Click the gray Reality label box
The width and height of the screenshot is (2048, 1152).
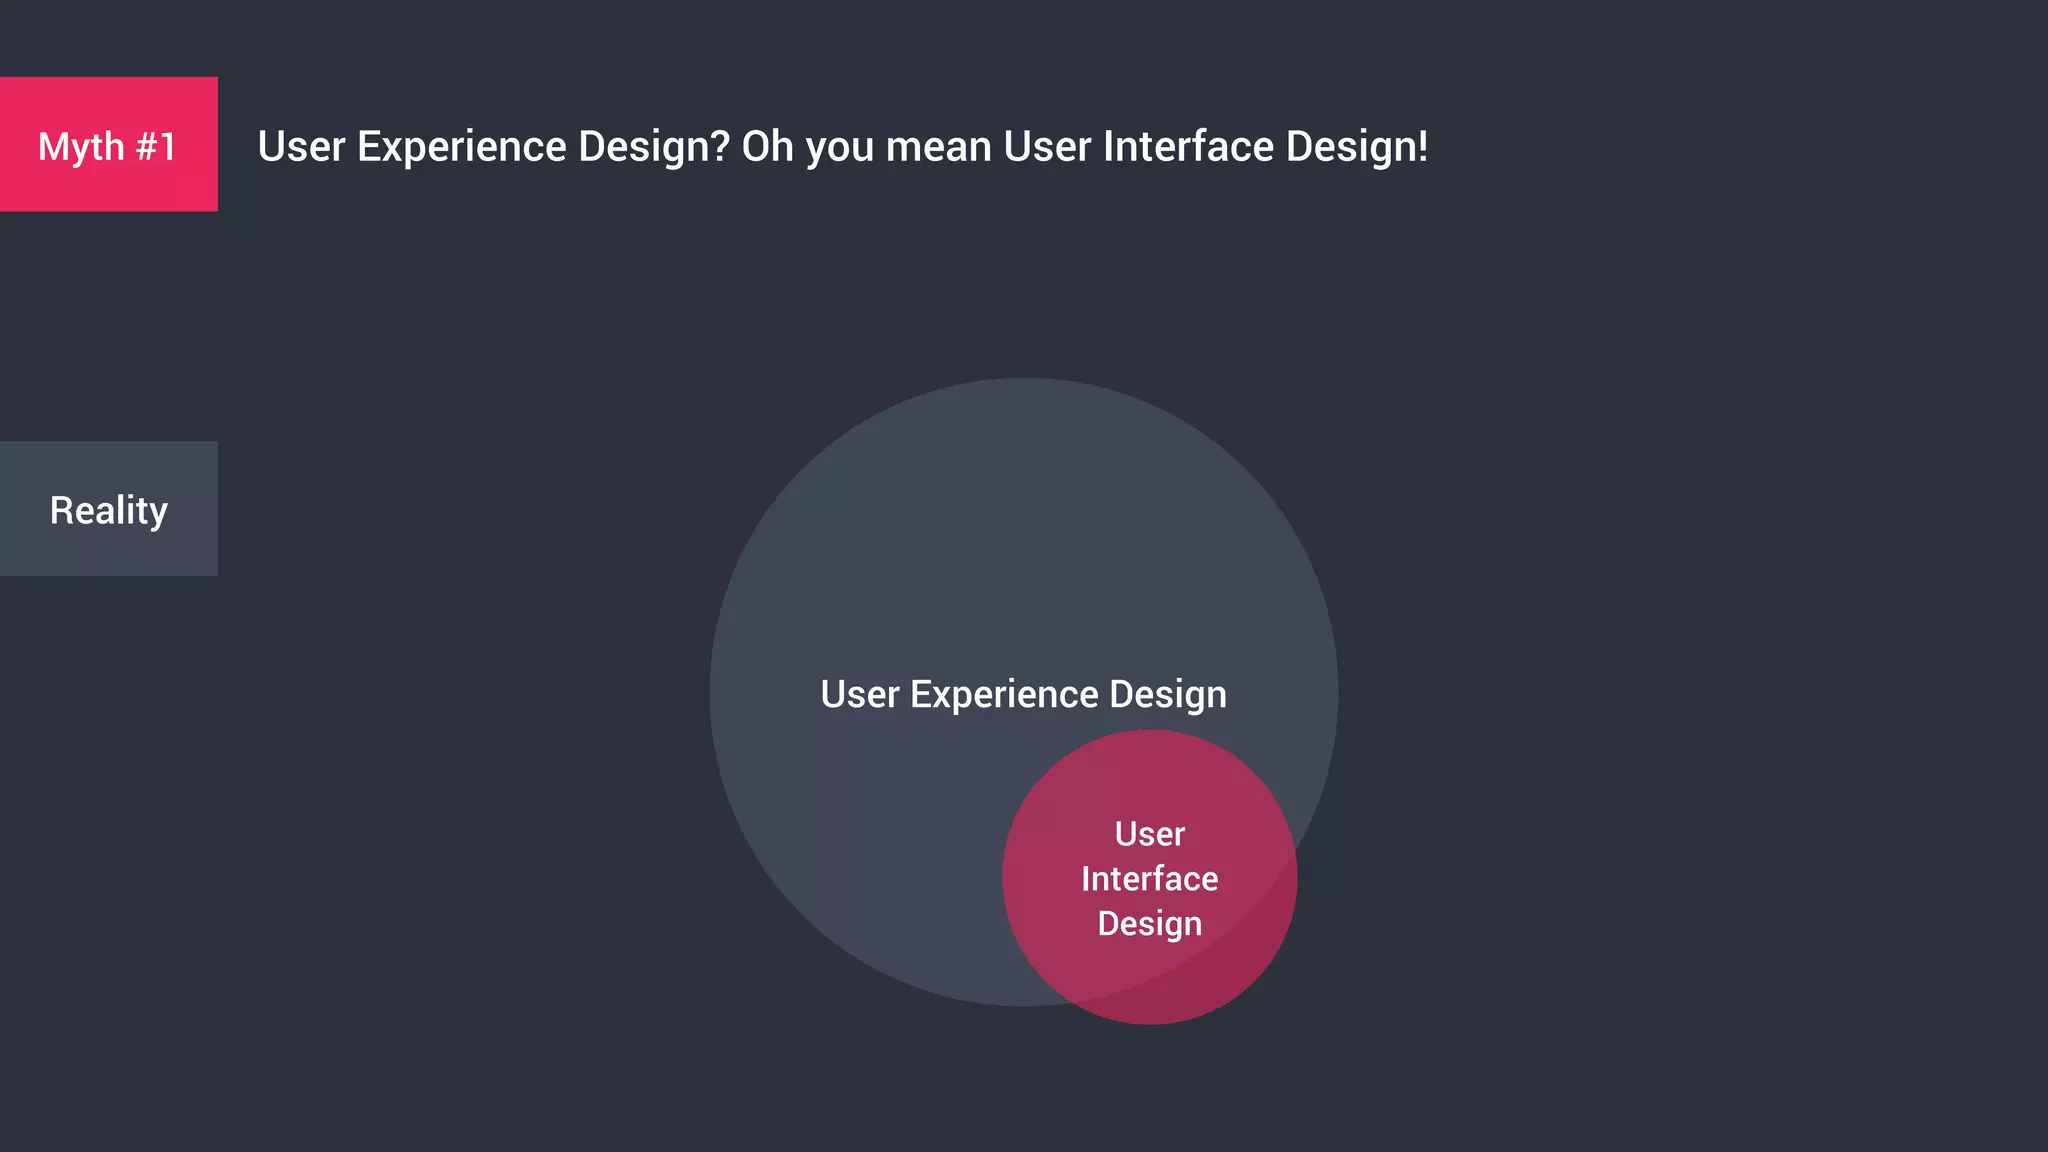pyautogui.click(x=108, y=508)
